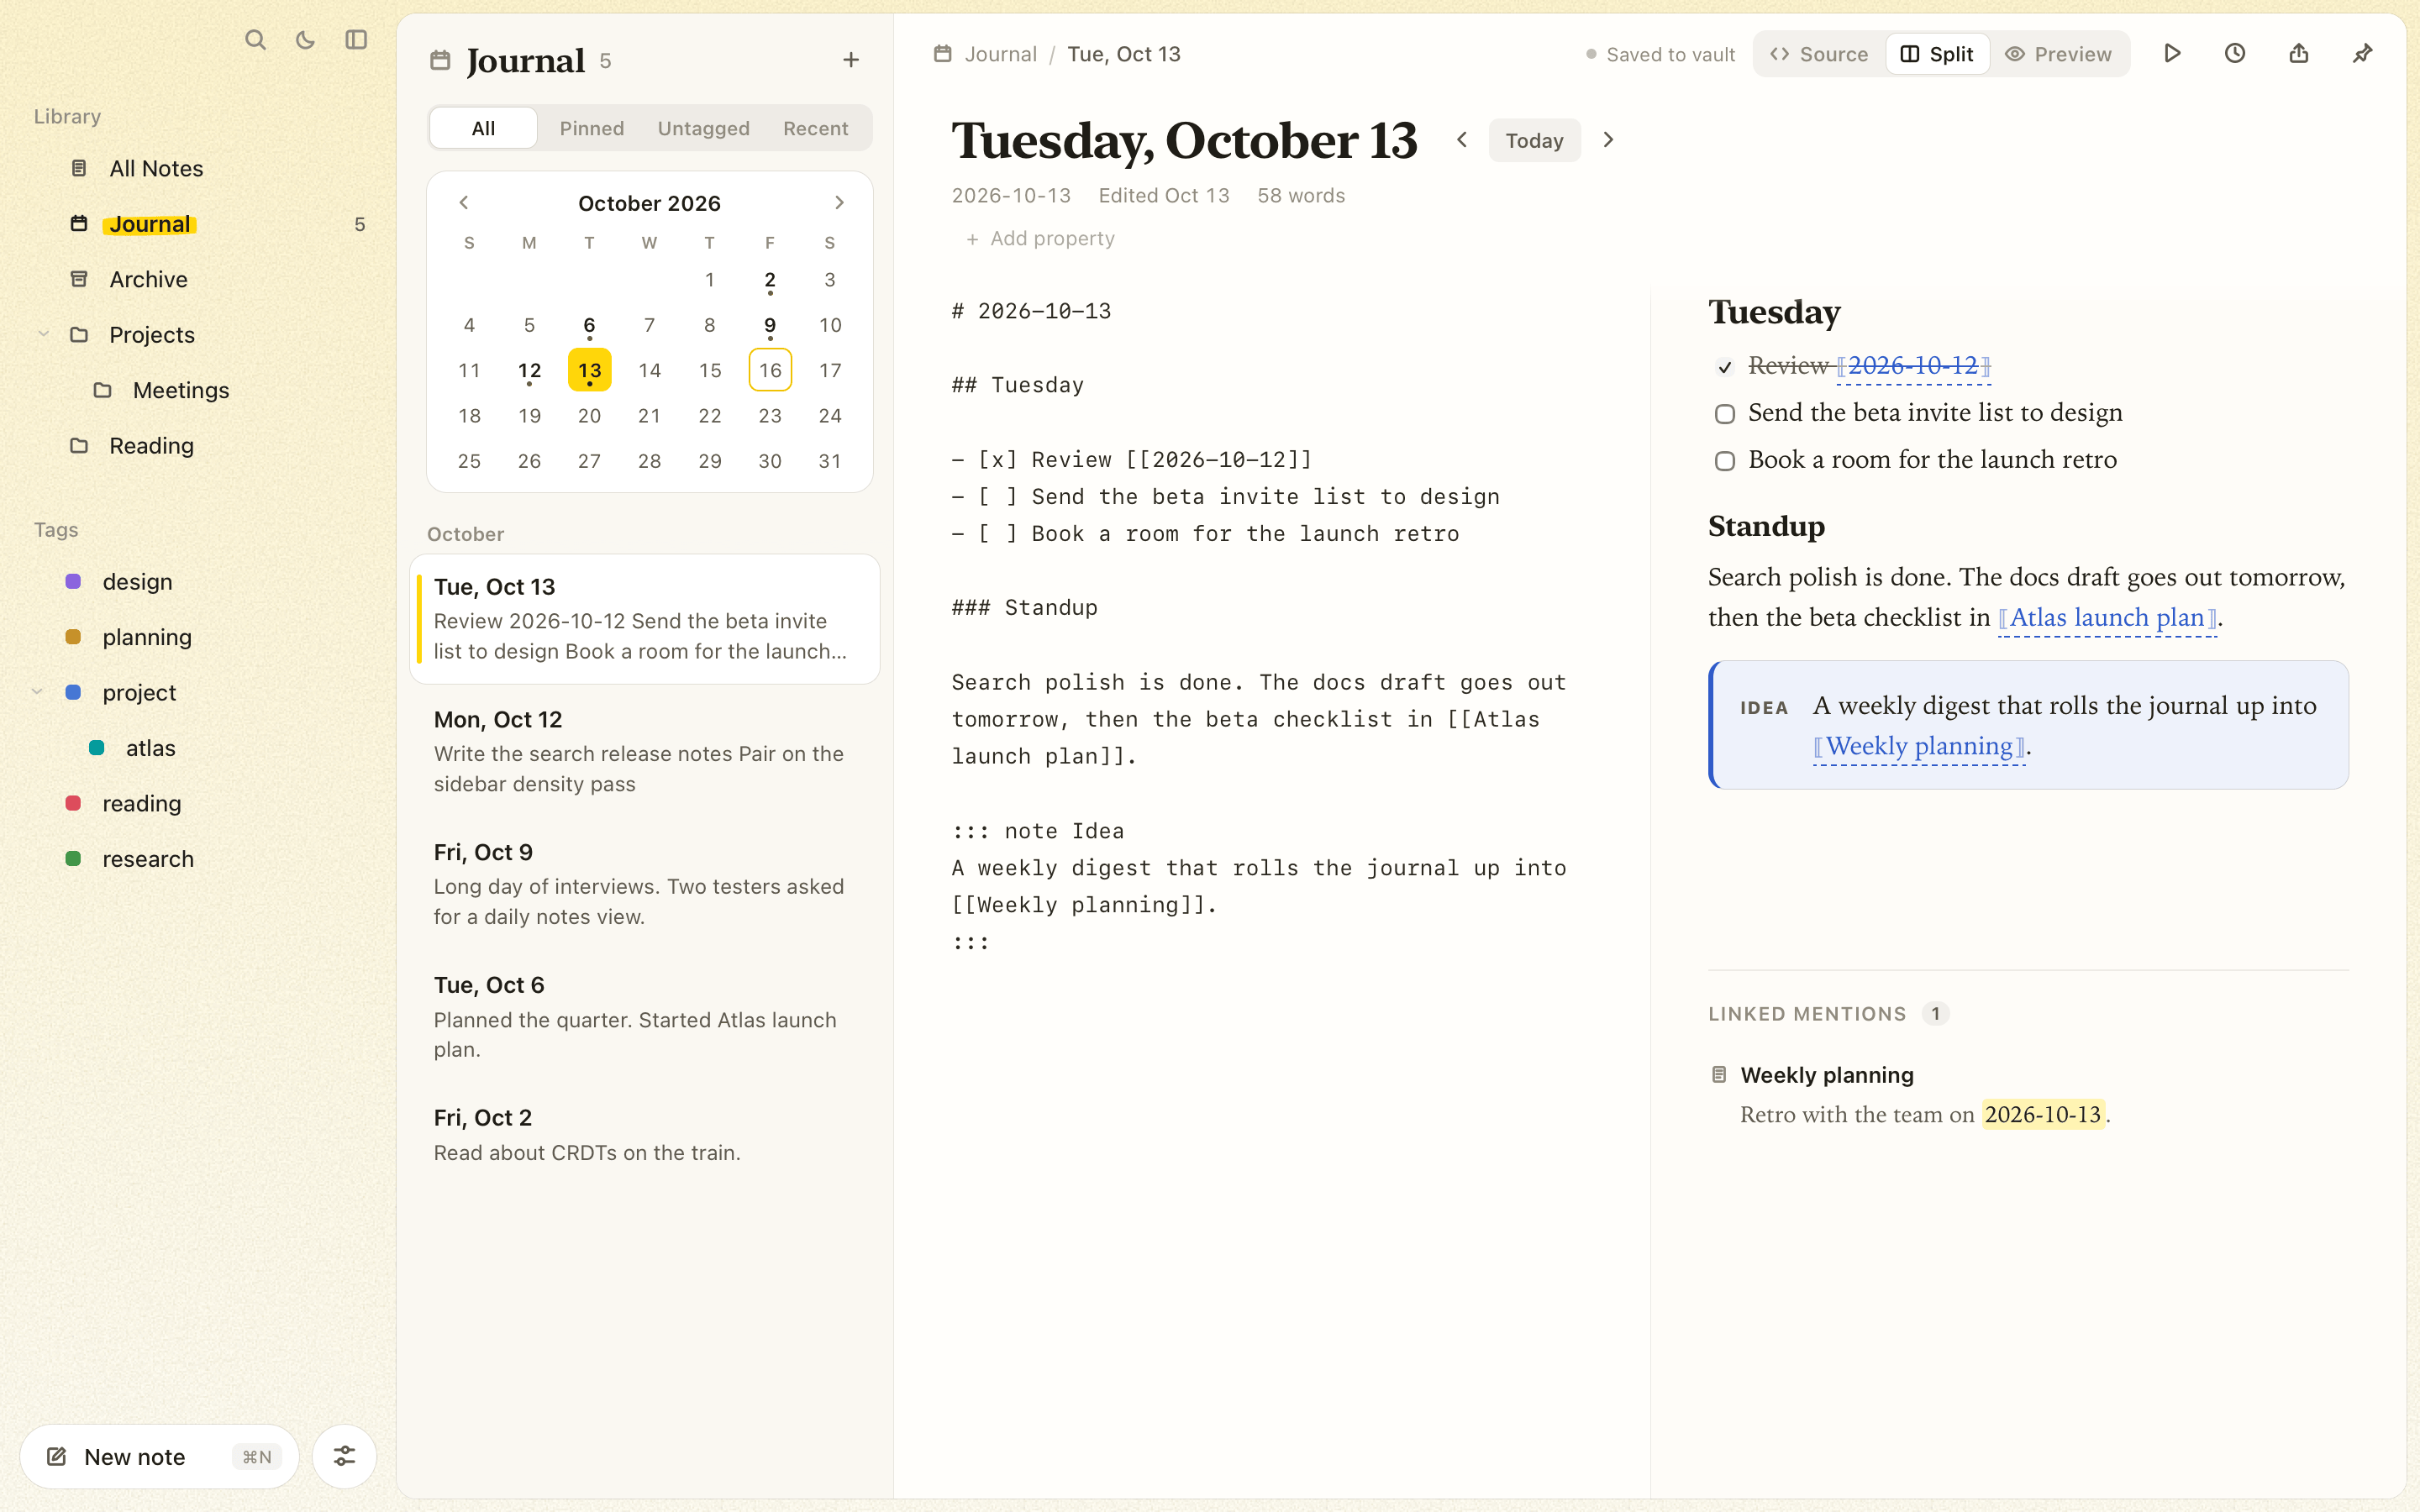
Task: Click the Reading folder icon
Action: coord(79,445)
